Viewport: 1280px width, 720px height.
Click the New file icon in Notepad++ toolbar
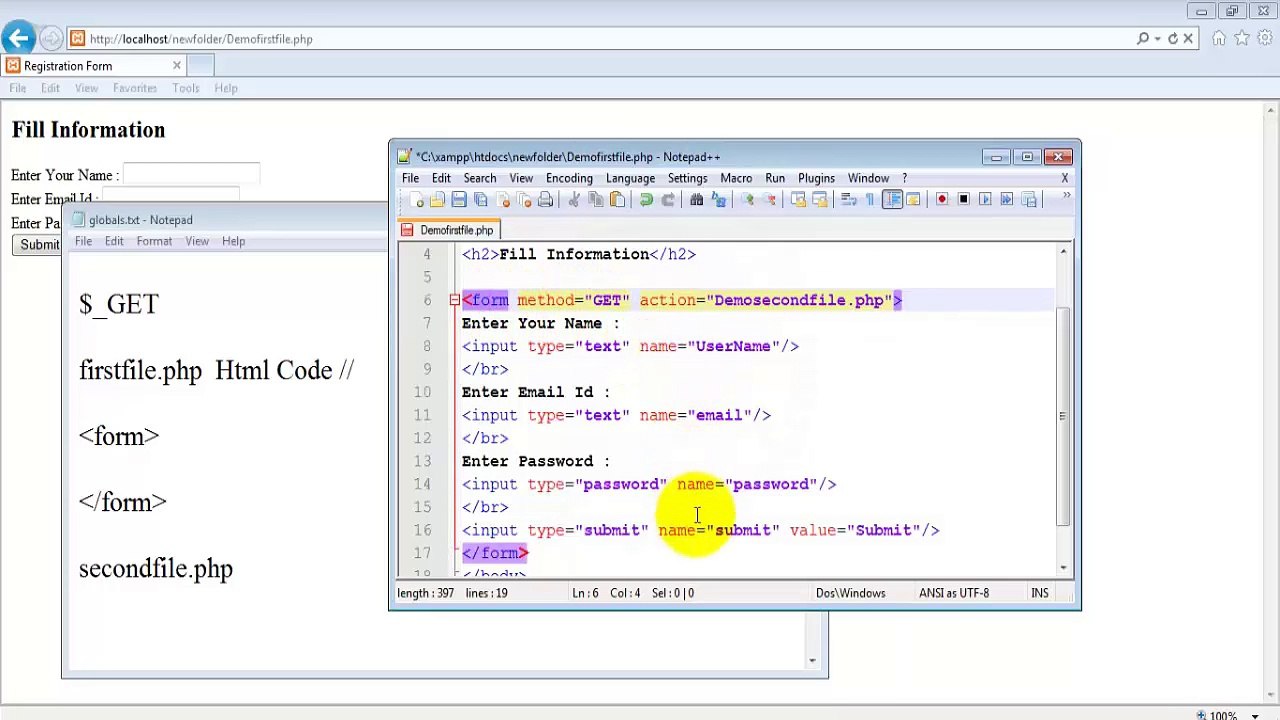pos(418,200)
